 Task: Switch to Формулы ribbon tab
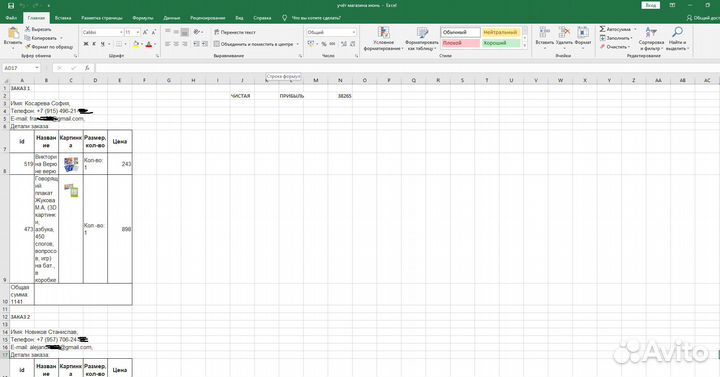tap(143, 18)
